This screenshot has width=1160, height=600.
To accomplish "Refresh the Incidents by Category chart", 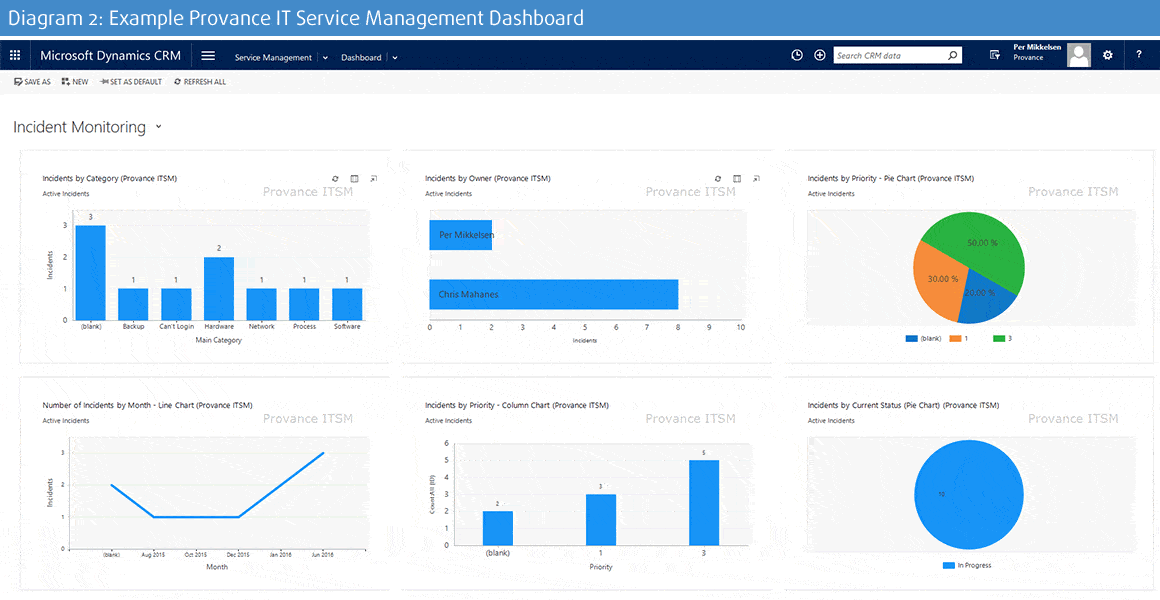I will pyautogui.click(x=335, y=178).
